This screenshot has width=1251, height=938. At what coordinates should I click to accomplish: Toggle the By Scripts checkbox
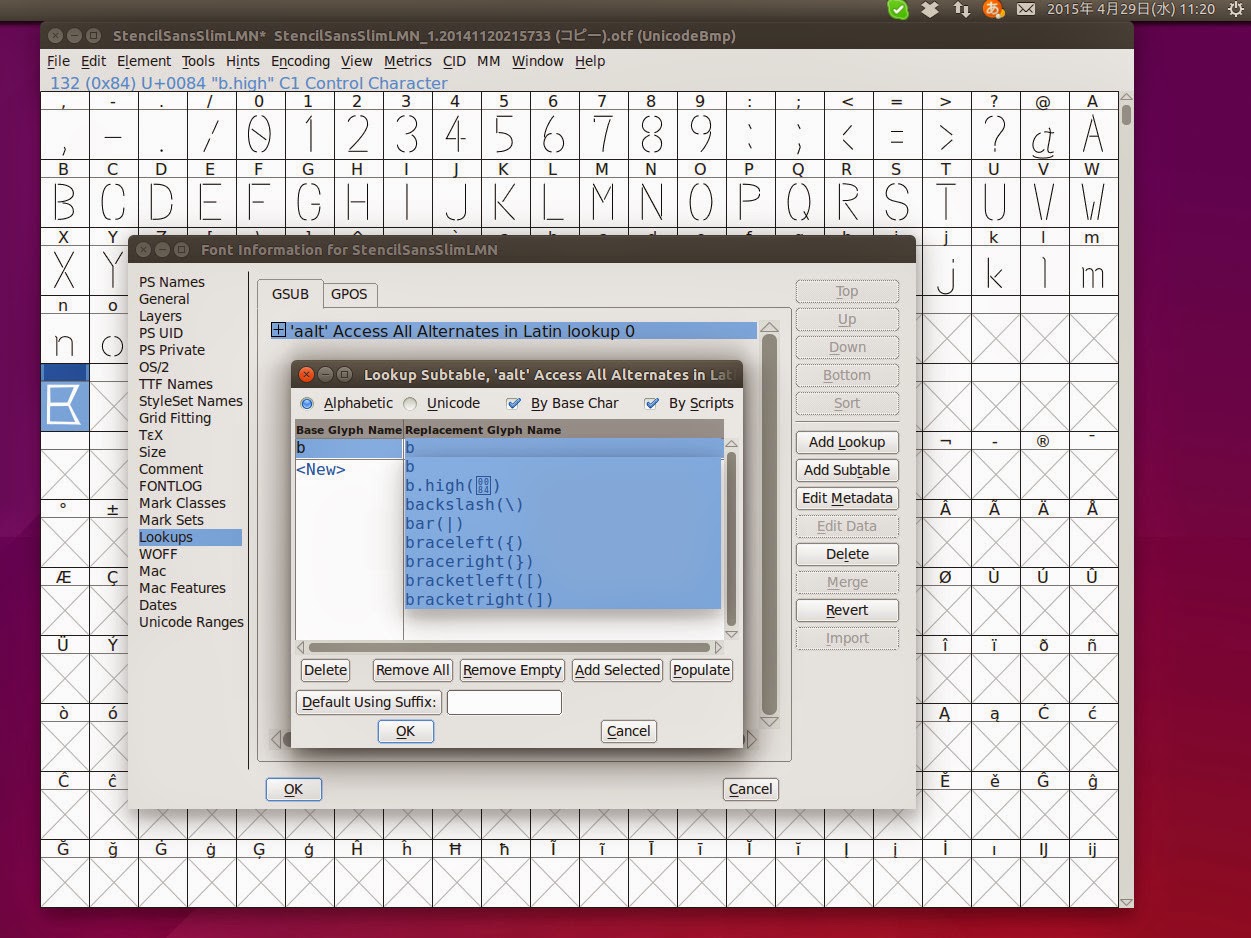[x=652, y=404]
